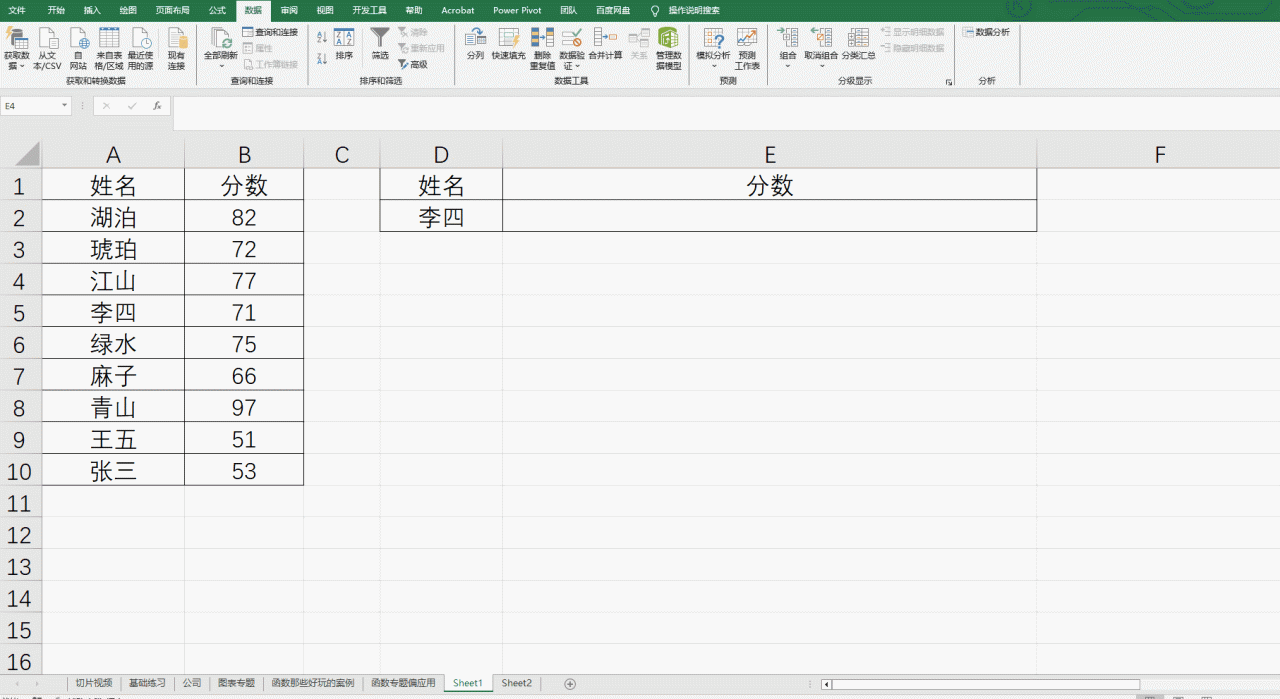The width and height of the screenshot is (1280, 699).
Task: Open the Sort (排序) dialog
Action: click(344, 44)
